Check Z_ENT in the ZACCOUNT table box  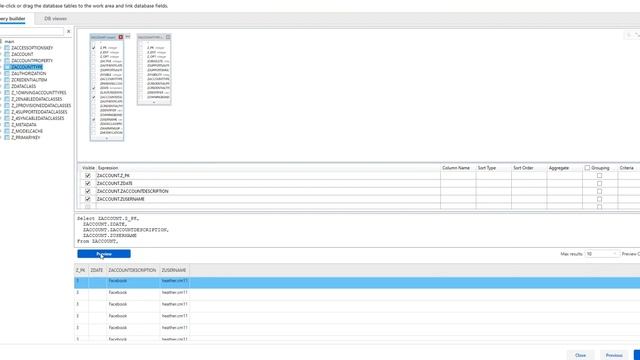[x=93, y=52]
